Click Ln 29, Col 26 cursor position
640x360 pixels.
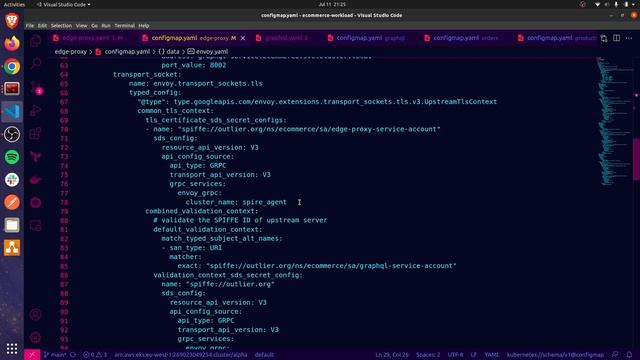[392, 355]
